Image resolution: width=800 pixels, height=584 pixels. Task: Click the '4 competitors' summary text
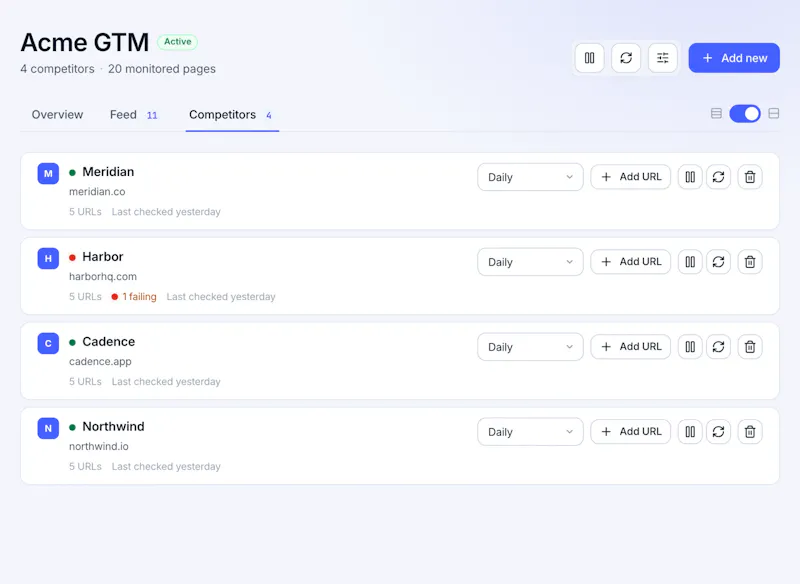[x=57, y=69]
